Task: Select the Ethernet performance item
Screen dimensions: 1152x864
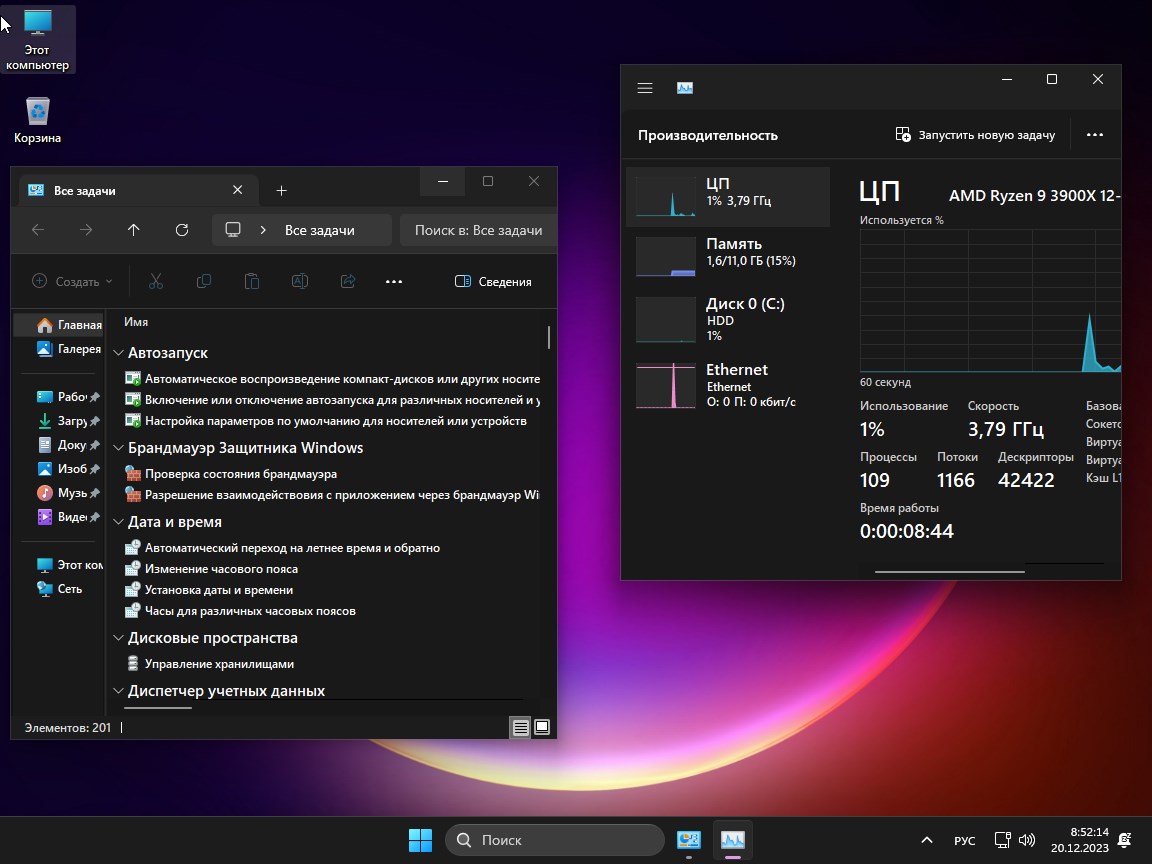Action: click(x=728, y=385)
